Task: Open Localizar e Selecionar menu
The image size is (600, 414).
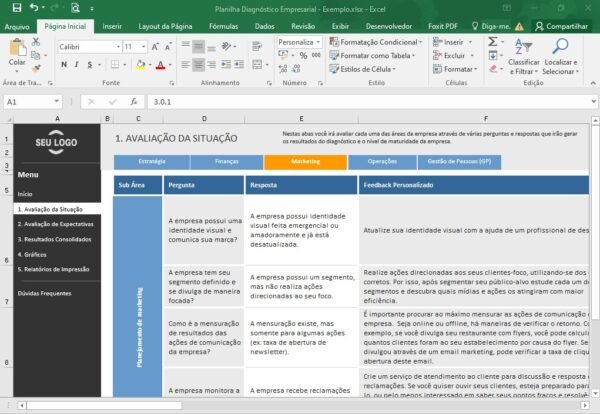Action: pyautogui.click(x=561, y=57)
